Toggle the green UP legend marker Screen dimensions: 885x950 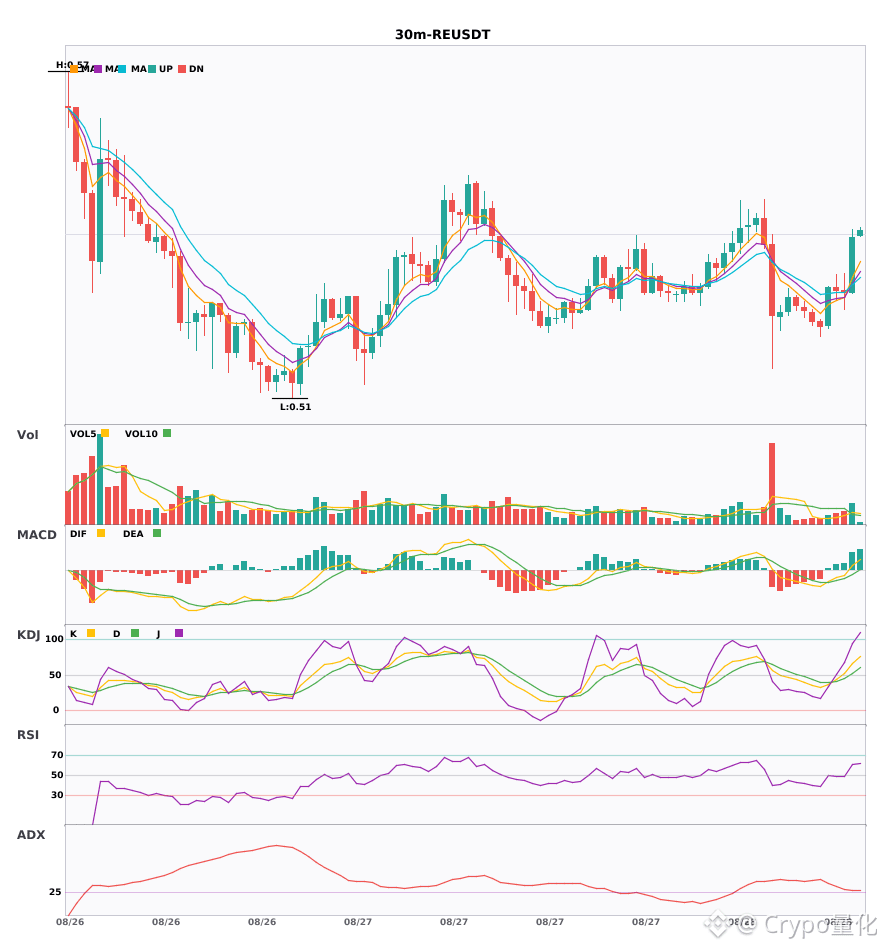point(152,69)
